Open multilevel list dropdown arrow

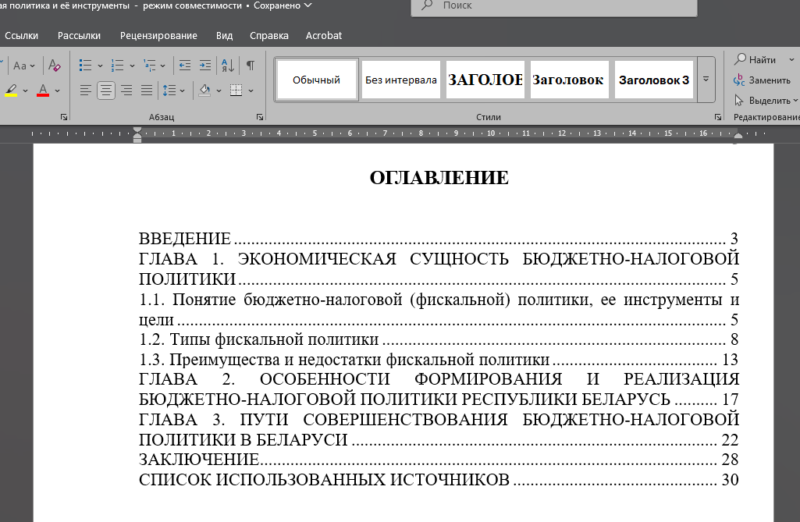click(163, 66)
